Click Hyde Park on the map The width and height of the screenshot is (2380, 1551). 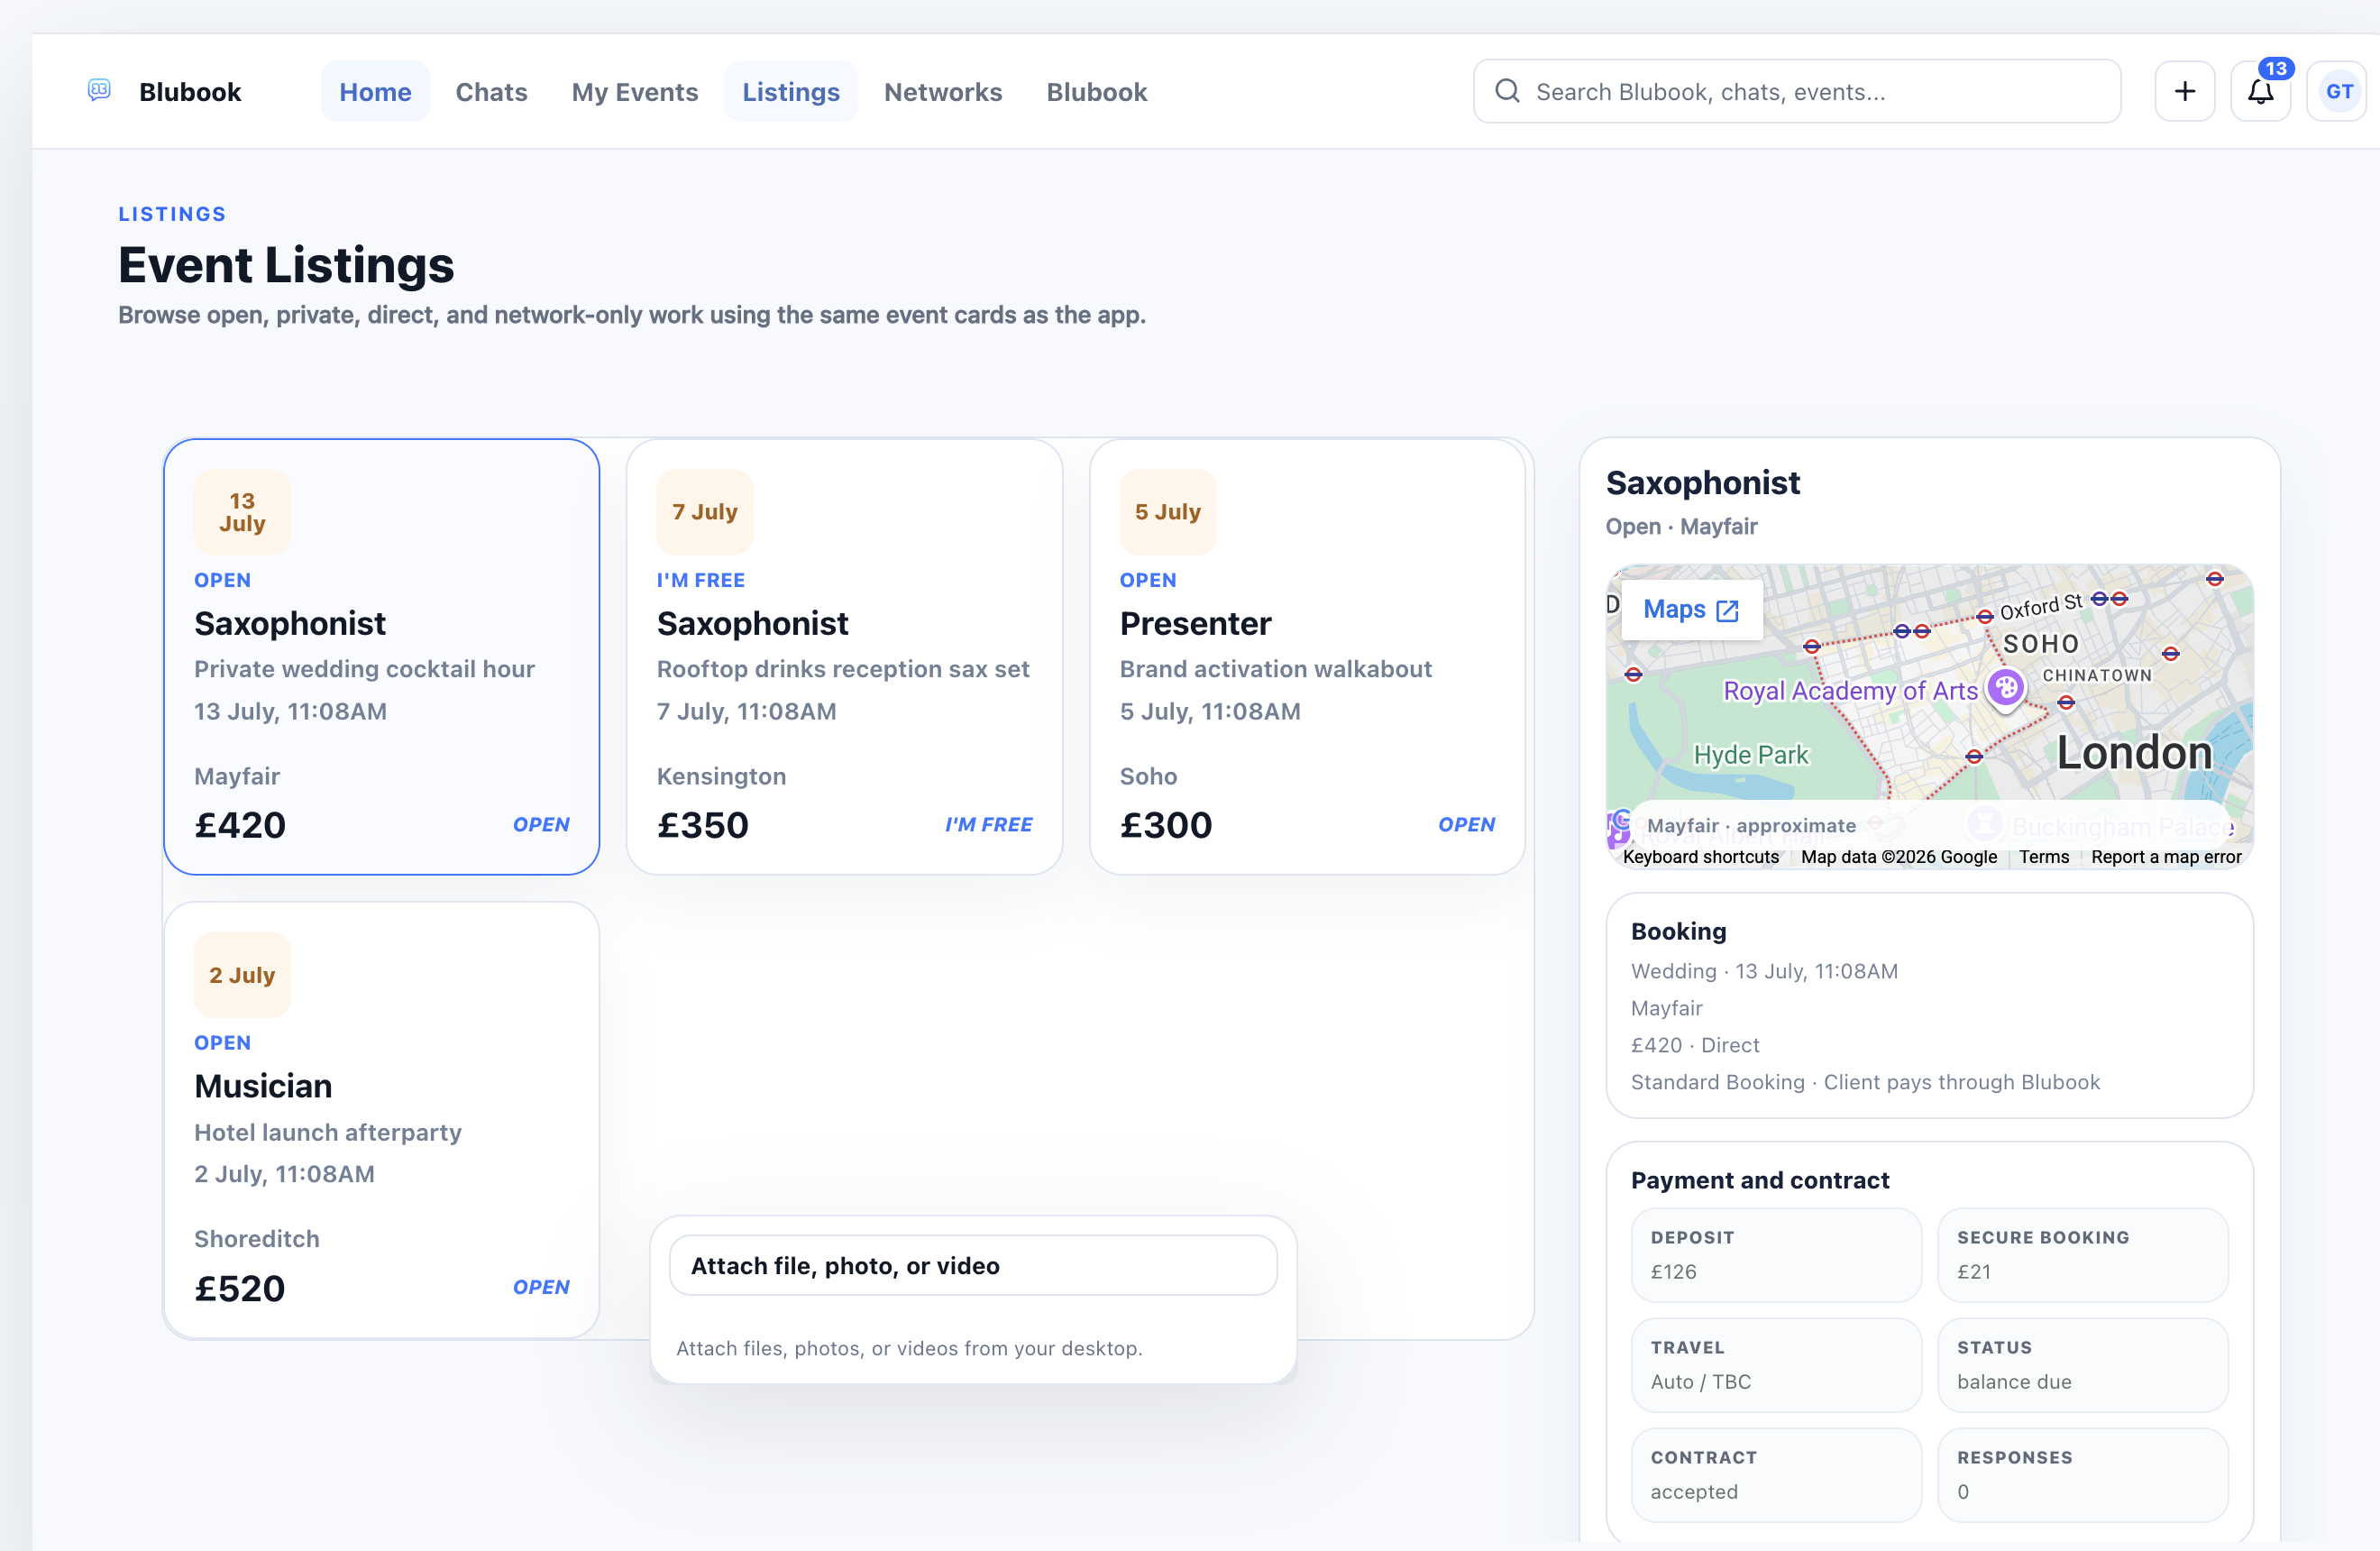(x=1750, y=754)
